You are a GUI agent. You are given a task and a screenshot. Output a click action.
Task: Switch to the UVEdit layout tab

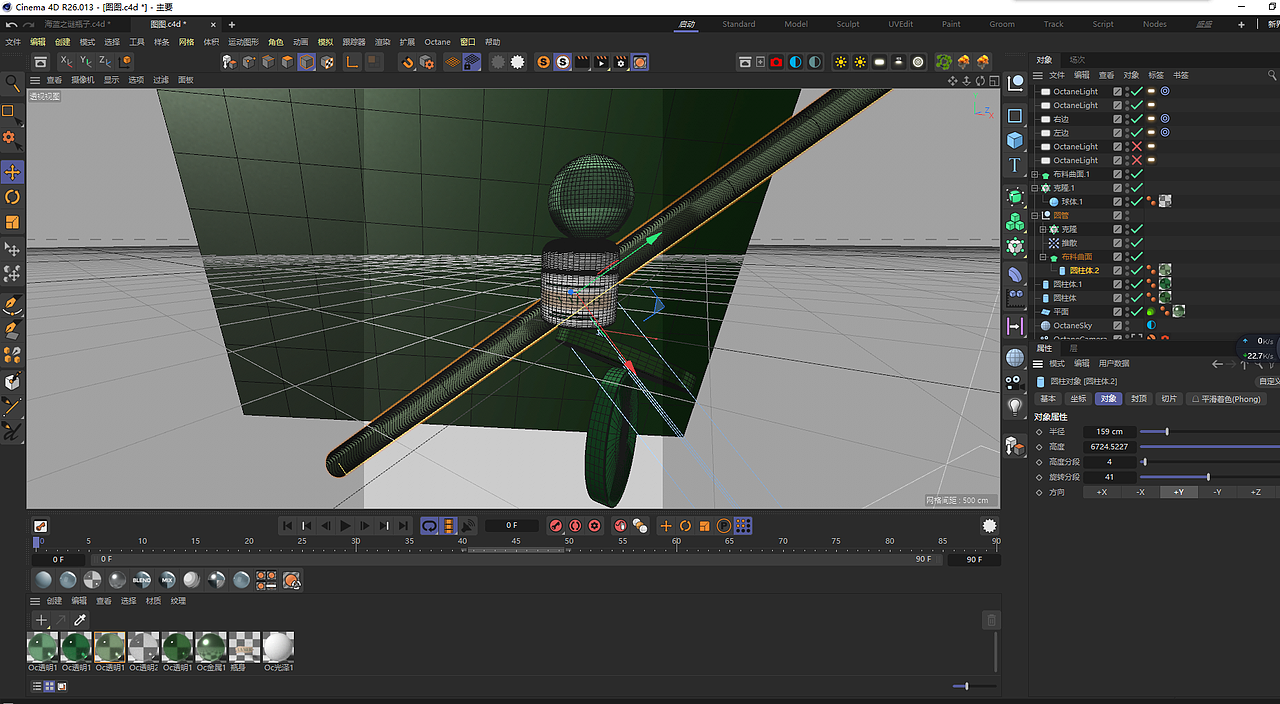(900, 24)
